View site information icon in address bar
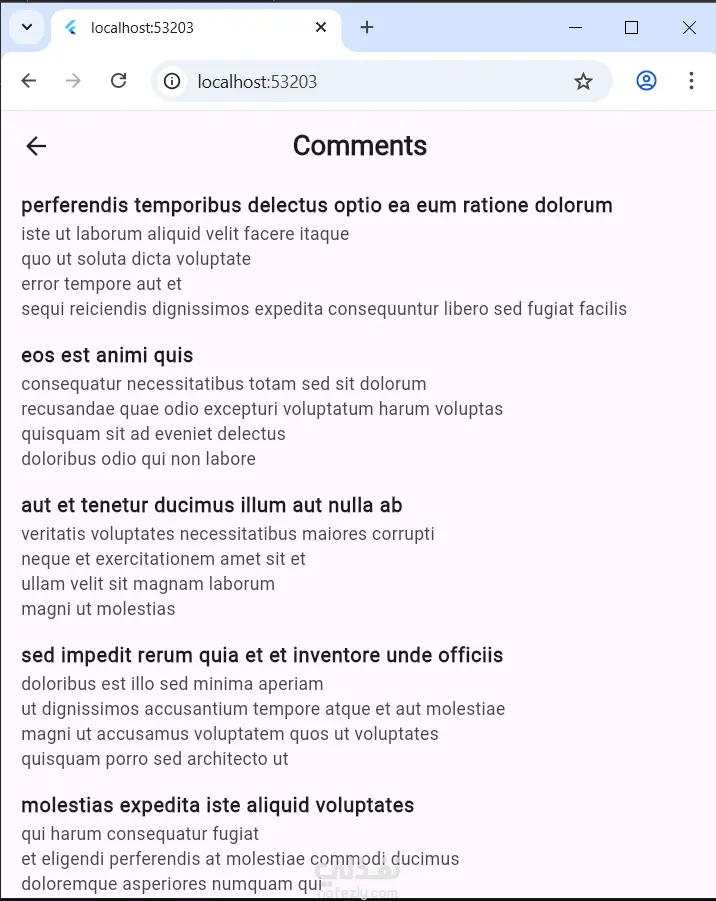 (172, 82)
